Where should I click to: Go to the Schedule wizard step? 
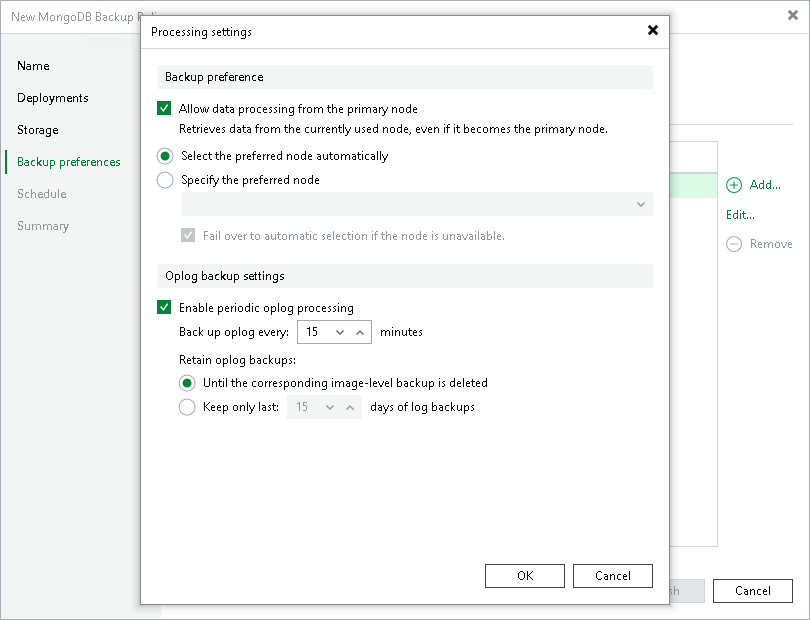point(42,194)
